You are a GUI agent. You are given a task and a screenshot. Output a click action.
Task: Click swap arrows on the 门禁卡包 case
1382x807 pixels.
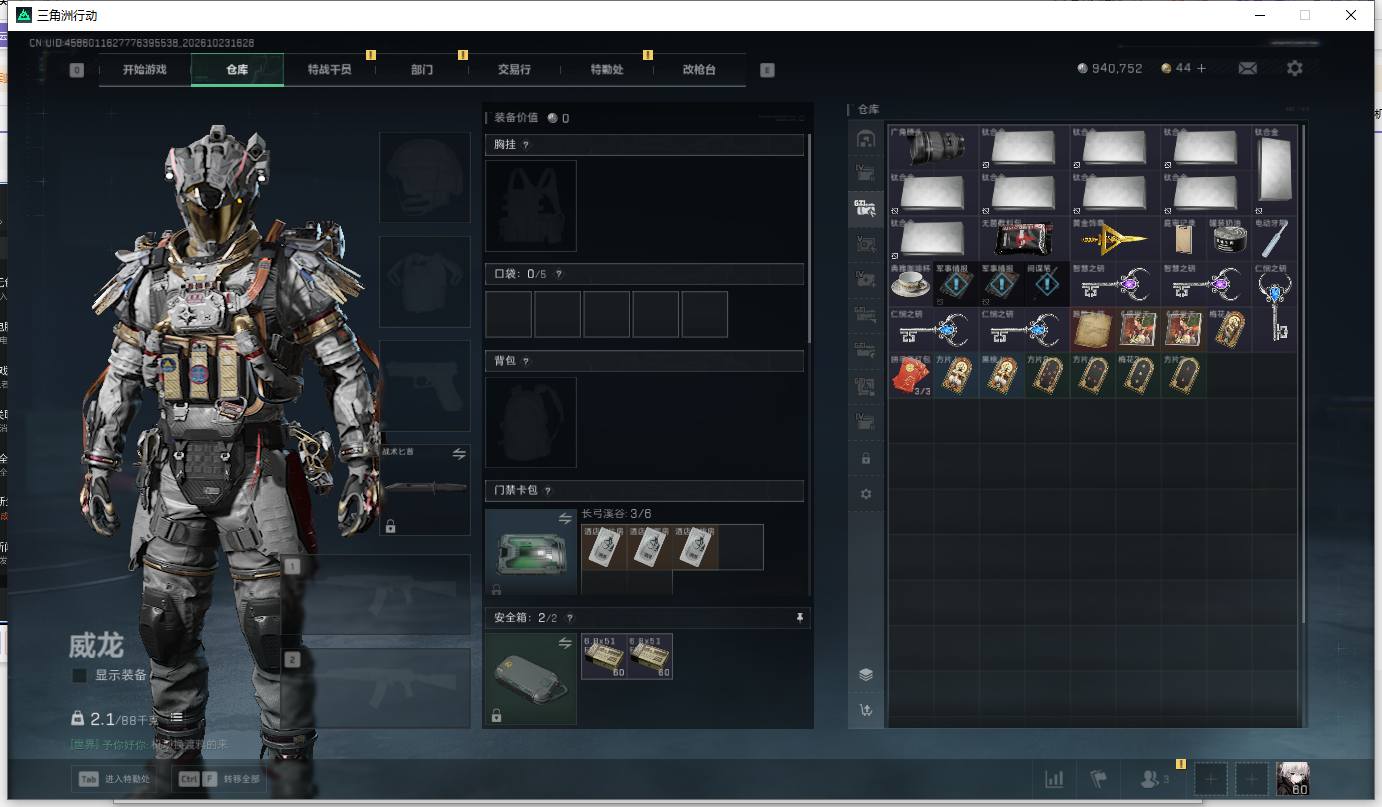[565, 518]
